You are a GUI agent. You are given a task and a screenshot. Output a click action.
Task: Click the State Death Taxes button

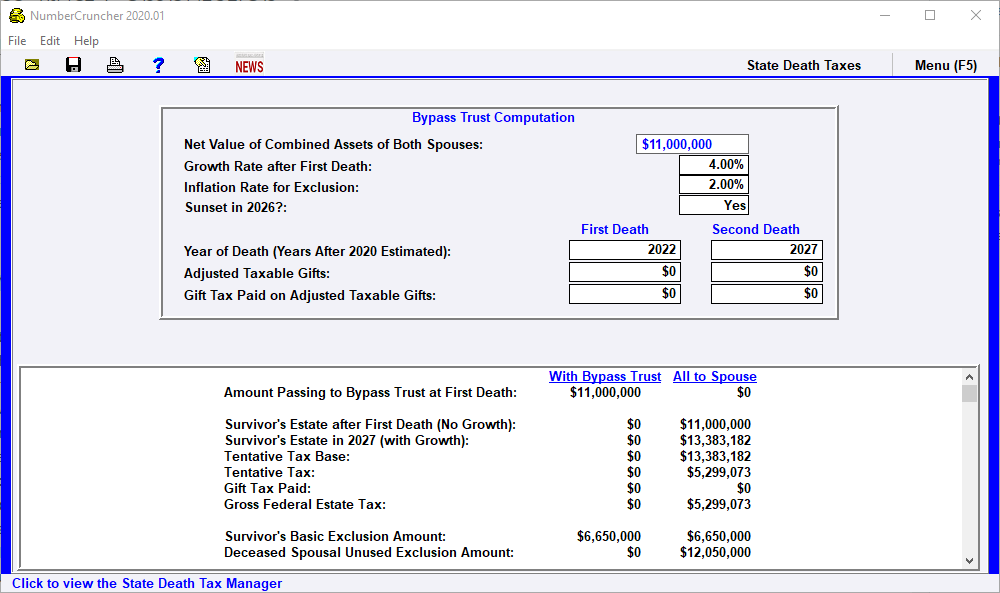804,65
